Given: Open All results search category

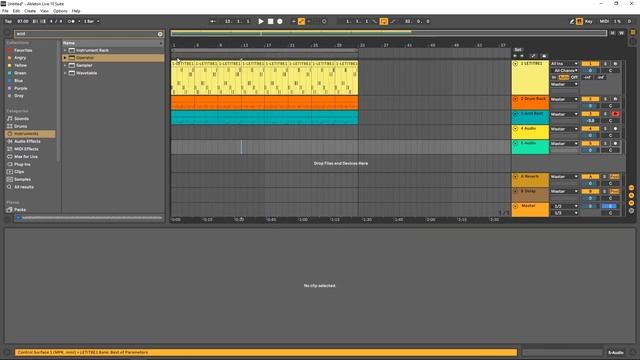Looking at the screenshot, I should (x=24, y=187).
